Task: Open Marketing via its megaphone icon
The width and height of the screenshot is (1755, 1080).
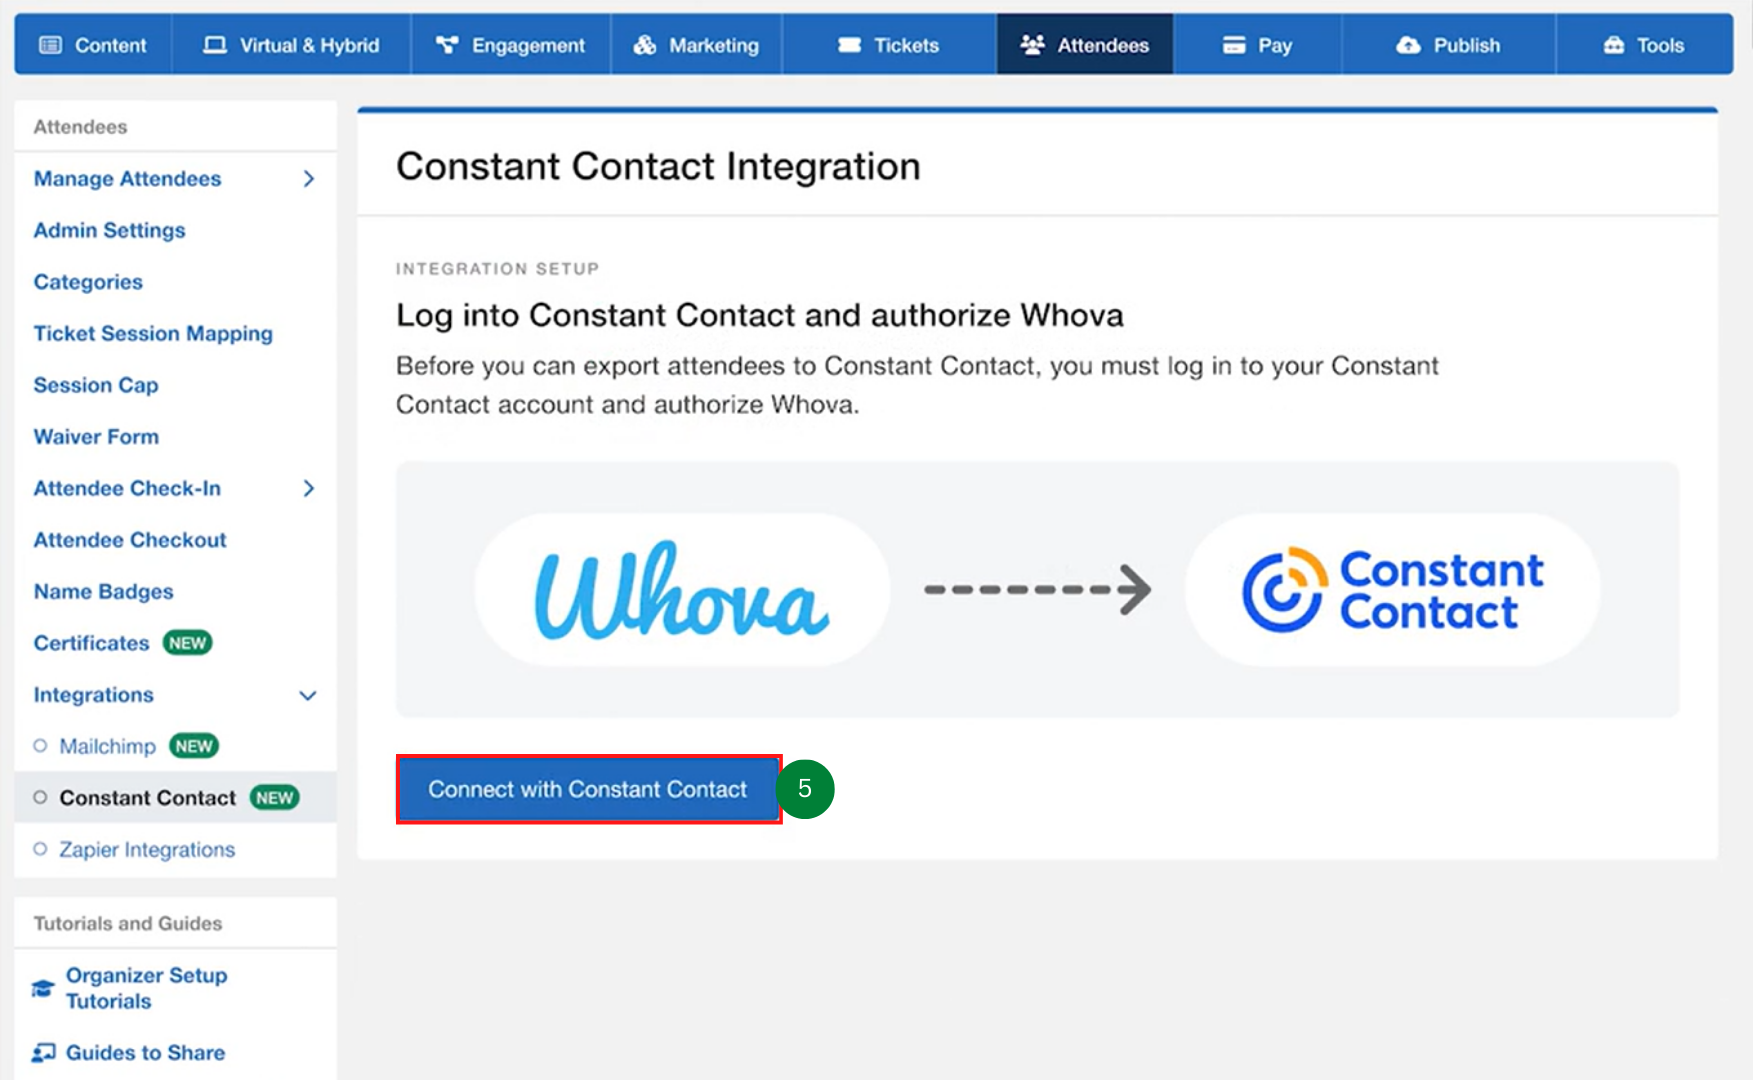Action: coord(643,44)
